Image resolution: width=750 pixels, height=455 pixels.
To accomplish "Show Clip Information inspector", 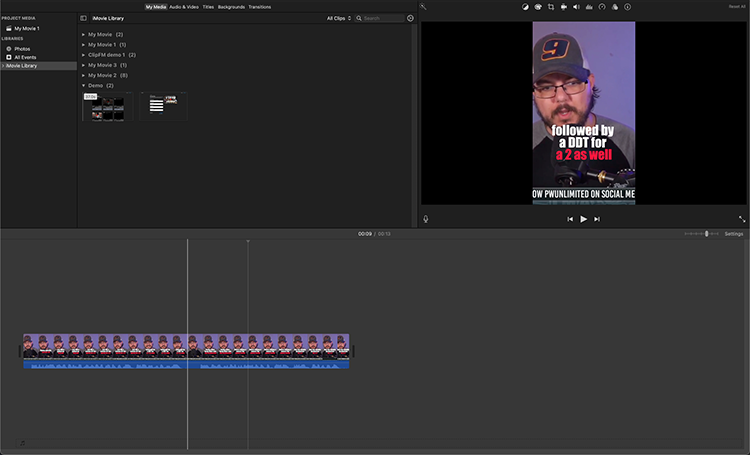I will tap(627, 7).
